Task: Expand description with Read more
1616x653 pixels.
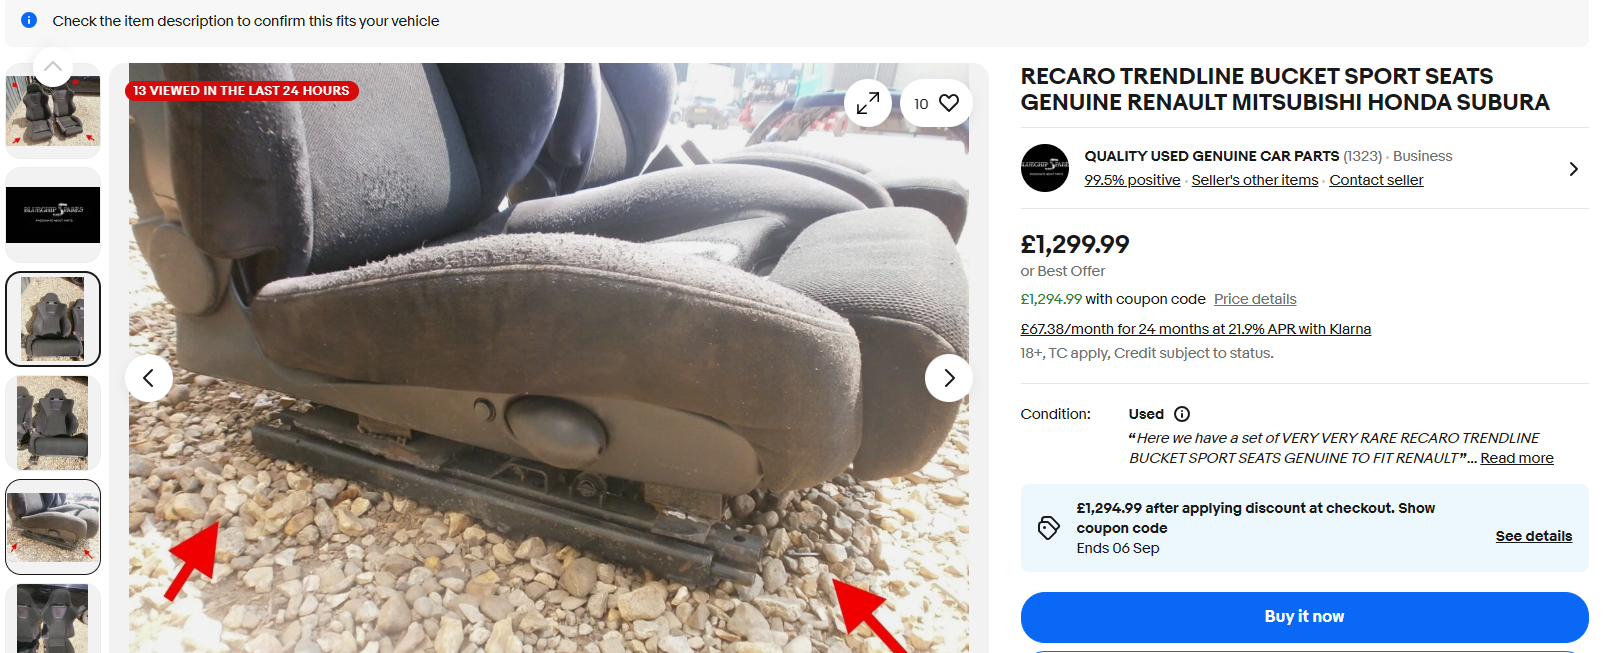Action: point(1516,458)
